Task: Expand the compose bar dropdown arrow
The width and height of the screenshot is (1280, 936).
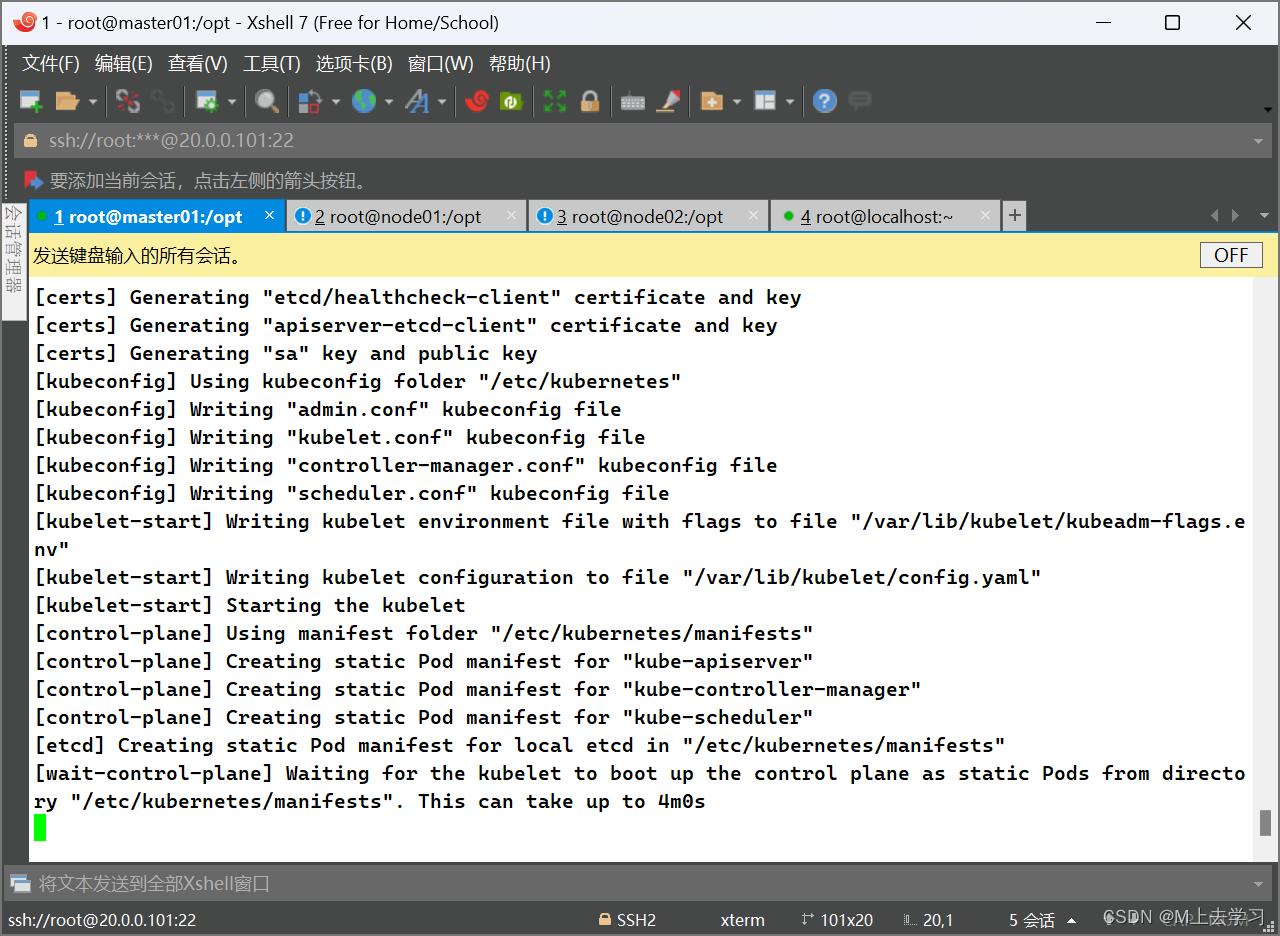Action: pyautogui.click(x=1260, y=884)
